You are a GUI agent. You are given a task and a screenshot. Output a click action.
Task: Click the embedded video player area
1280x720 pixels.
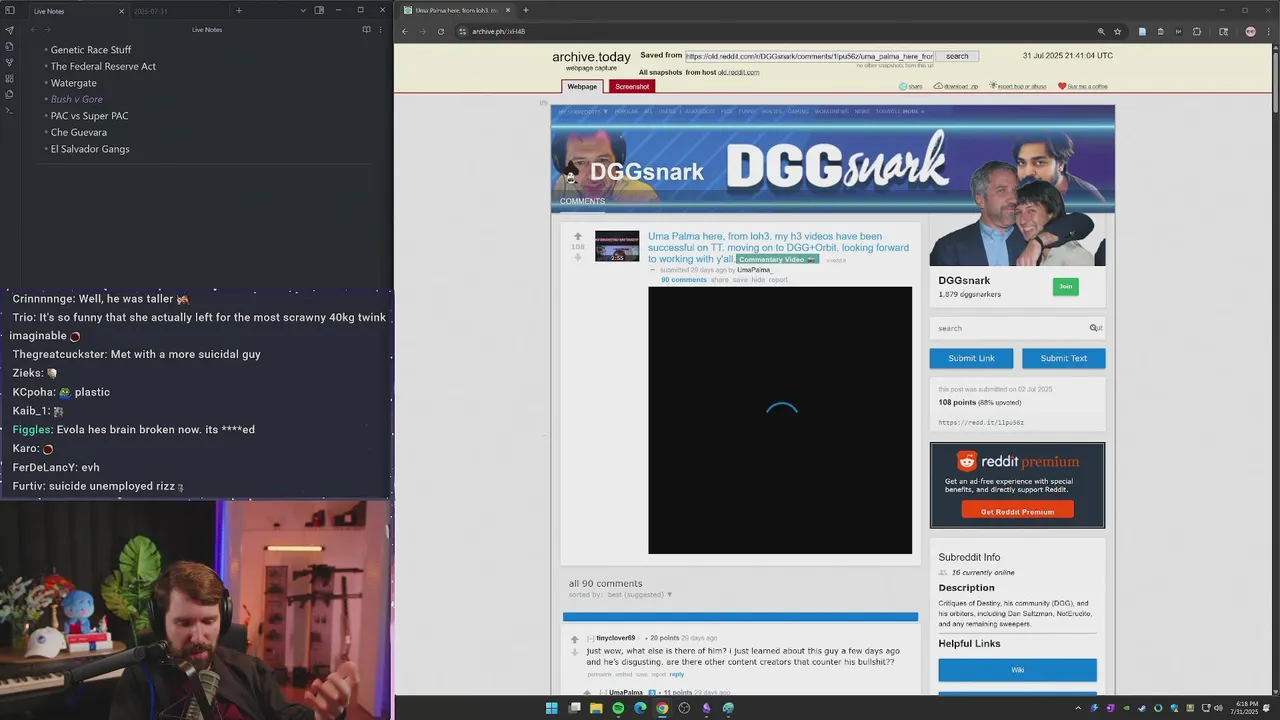tap(780, 420)
